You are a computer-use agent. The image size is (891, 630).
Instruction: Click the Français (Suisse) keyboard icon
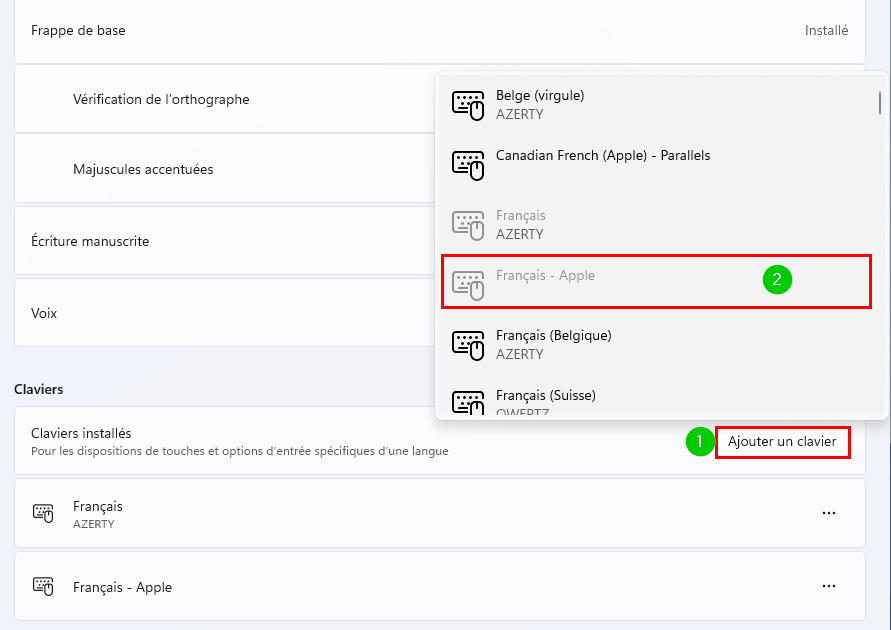point(468,403)
